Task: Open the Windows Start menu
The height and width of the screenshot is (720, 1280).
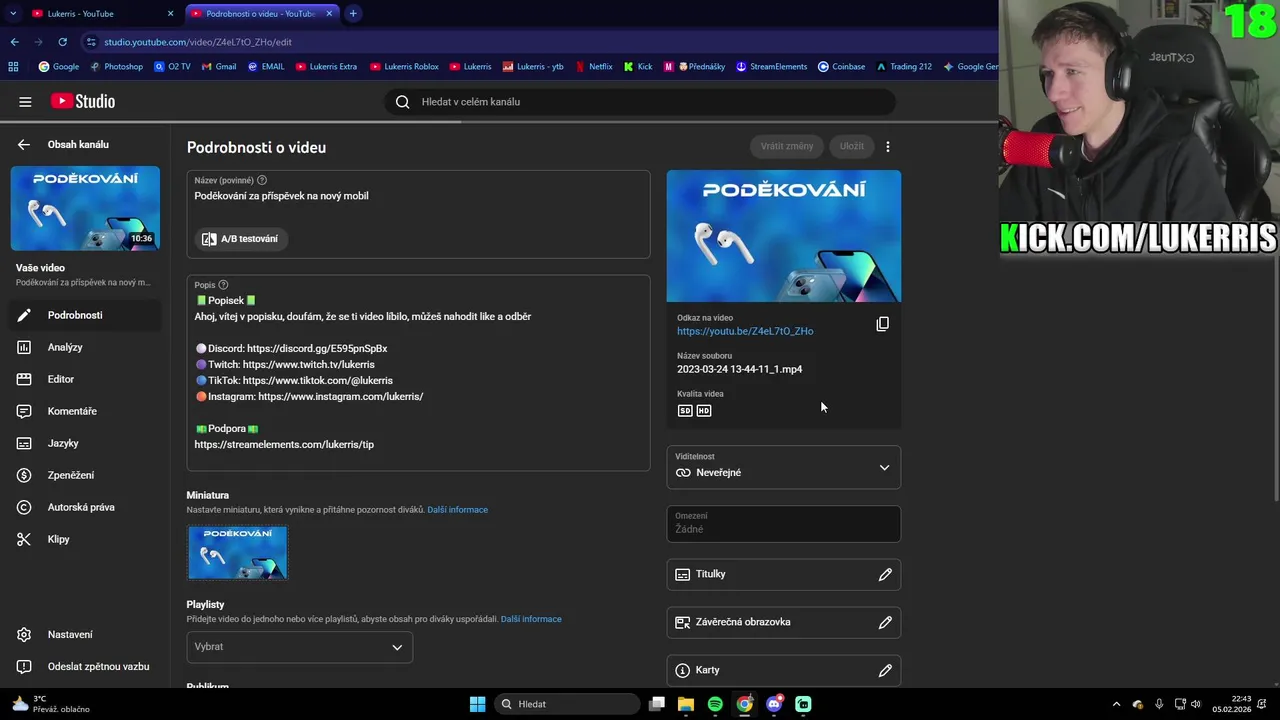Action: [477, 704]
